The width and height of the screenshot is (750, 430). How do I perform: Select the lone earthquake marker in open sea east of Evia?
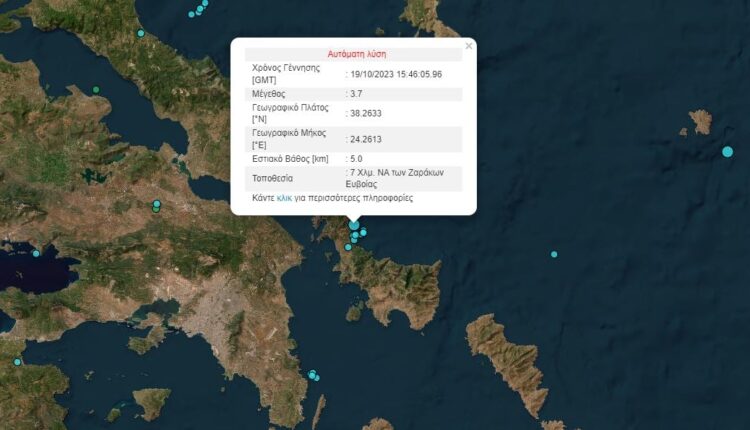click(554, 254)
